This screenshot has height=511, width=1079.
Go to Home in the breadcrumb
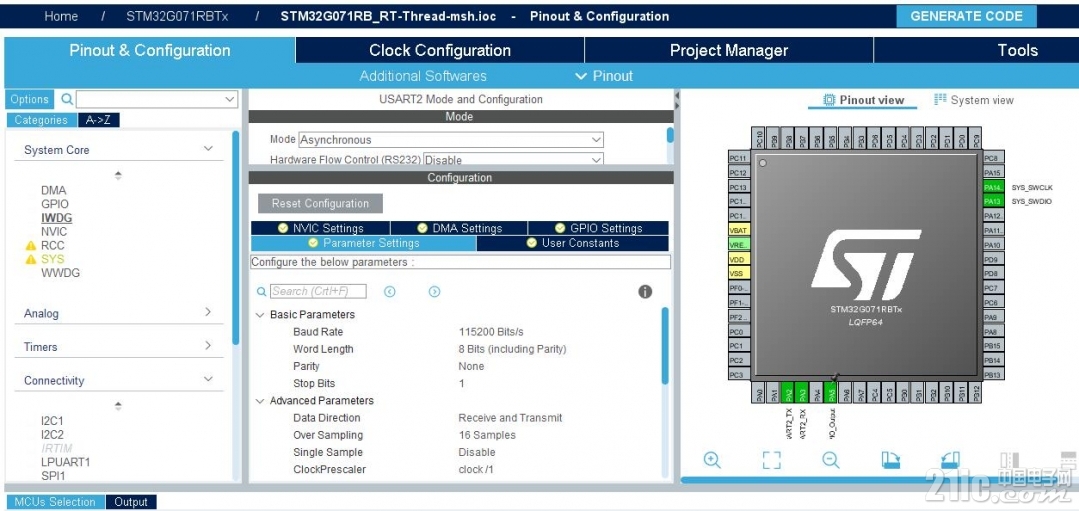tap(61, 17)
